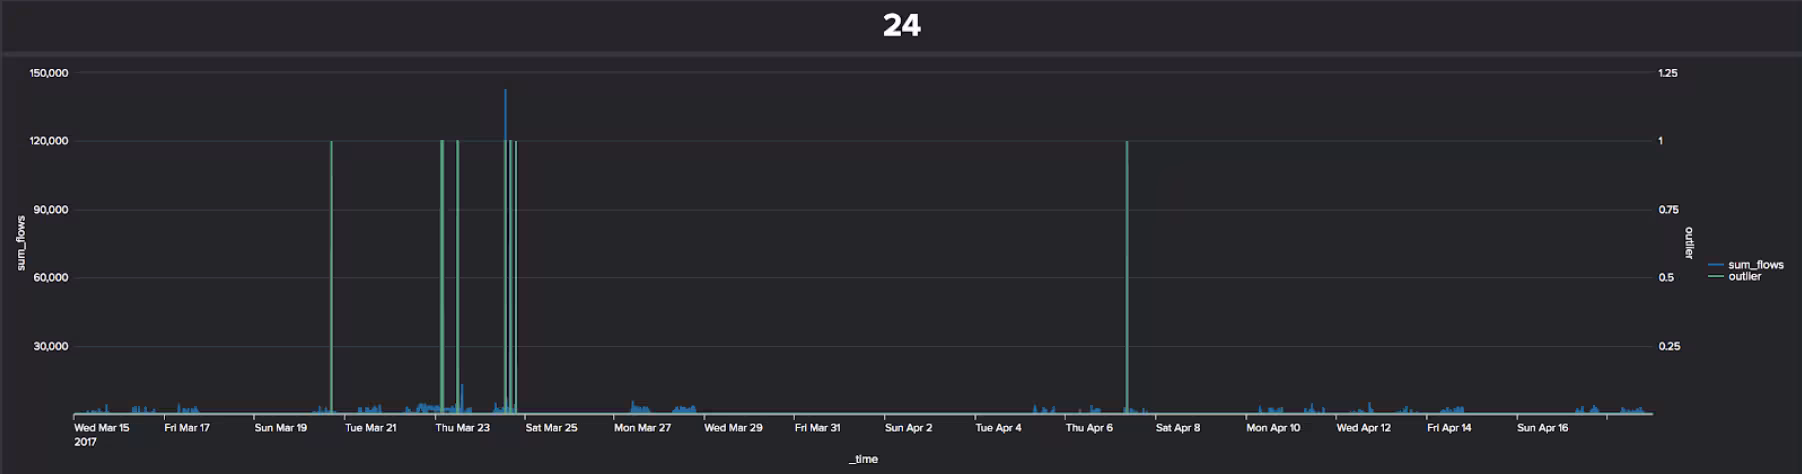This screenshot has height=474, width=1802.
Task: Click the Sun Apr 16 date label
Action: 1542,428
